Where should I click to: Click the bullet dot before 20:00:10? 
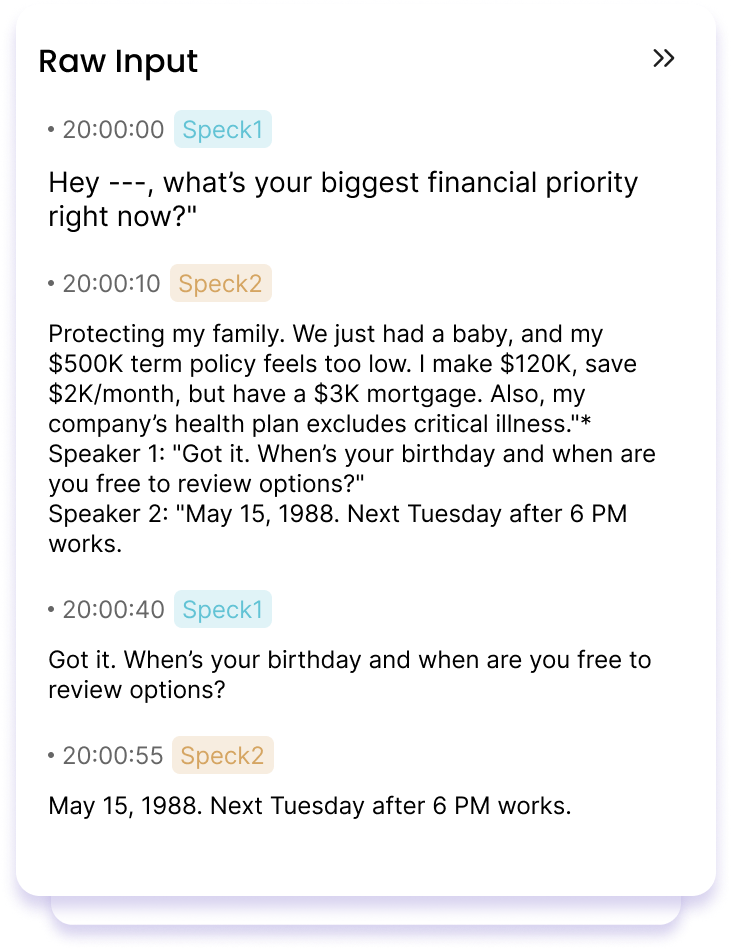coord(51,284)
